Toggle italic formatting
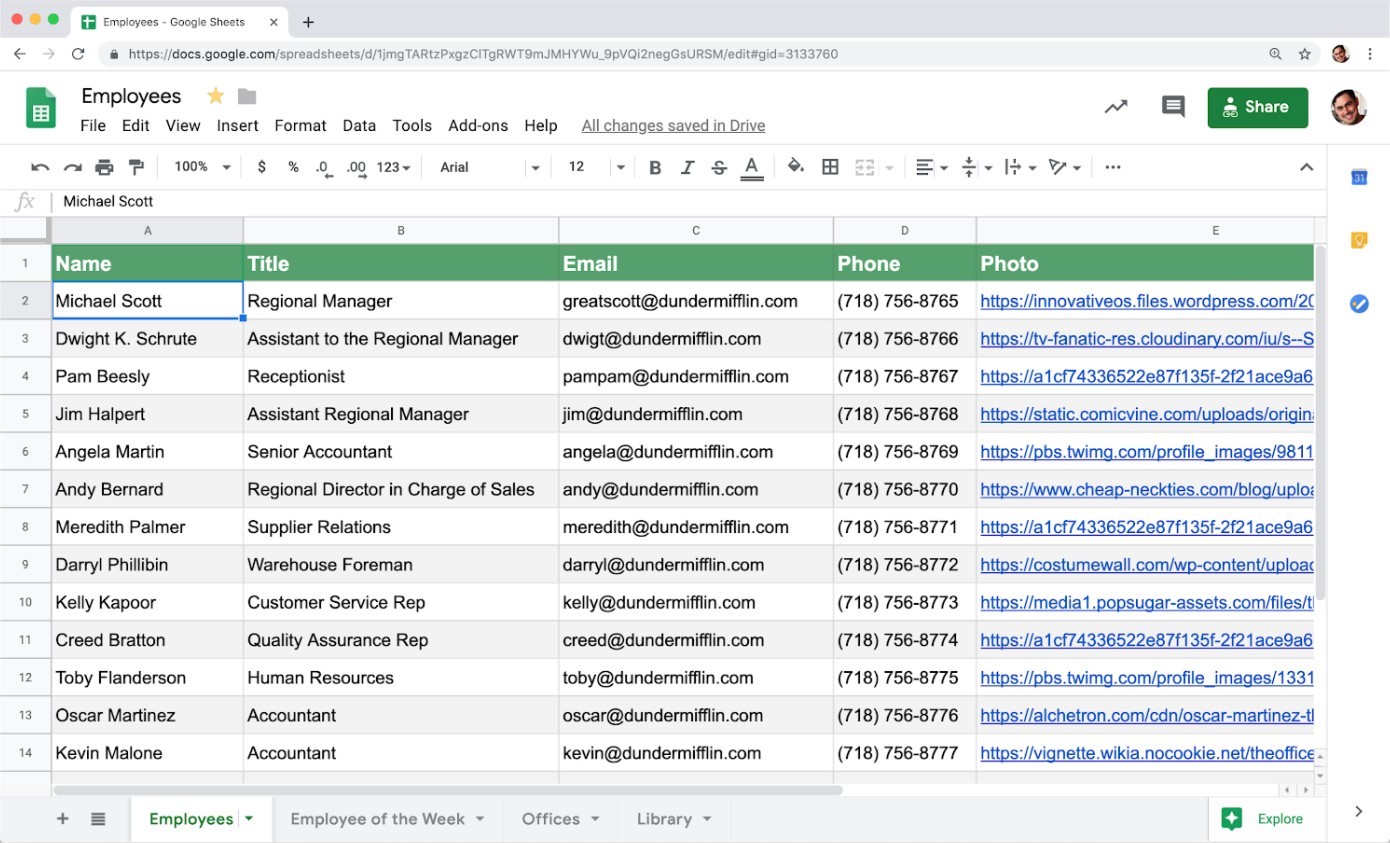 (x=687, y=167)
